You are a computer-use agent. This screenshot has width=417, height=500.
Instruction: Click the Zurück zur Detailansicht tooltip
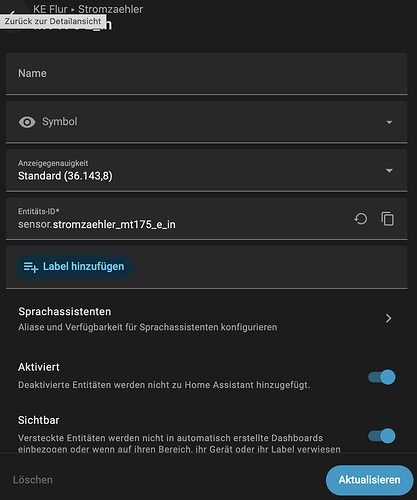[53, 21]
